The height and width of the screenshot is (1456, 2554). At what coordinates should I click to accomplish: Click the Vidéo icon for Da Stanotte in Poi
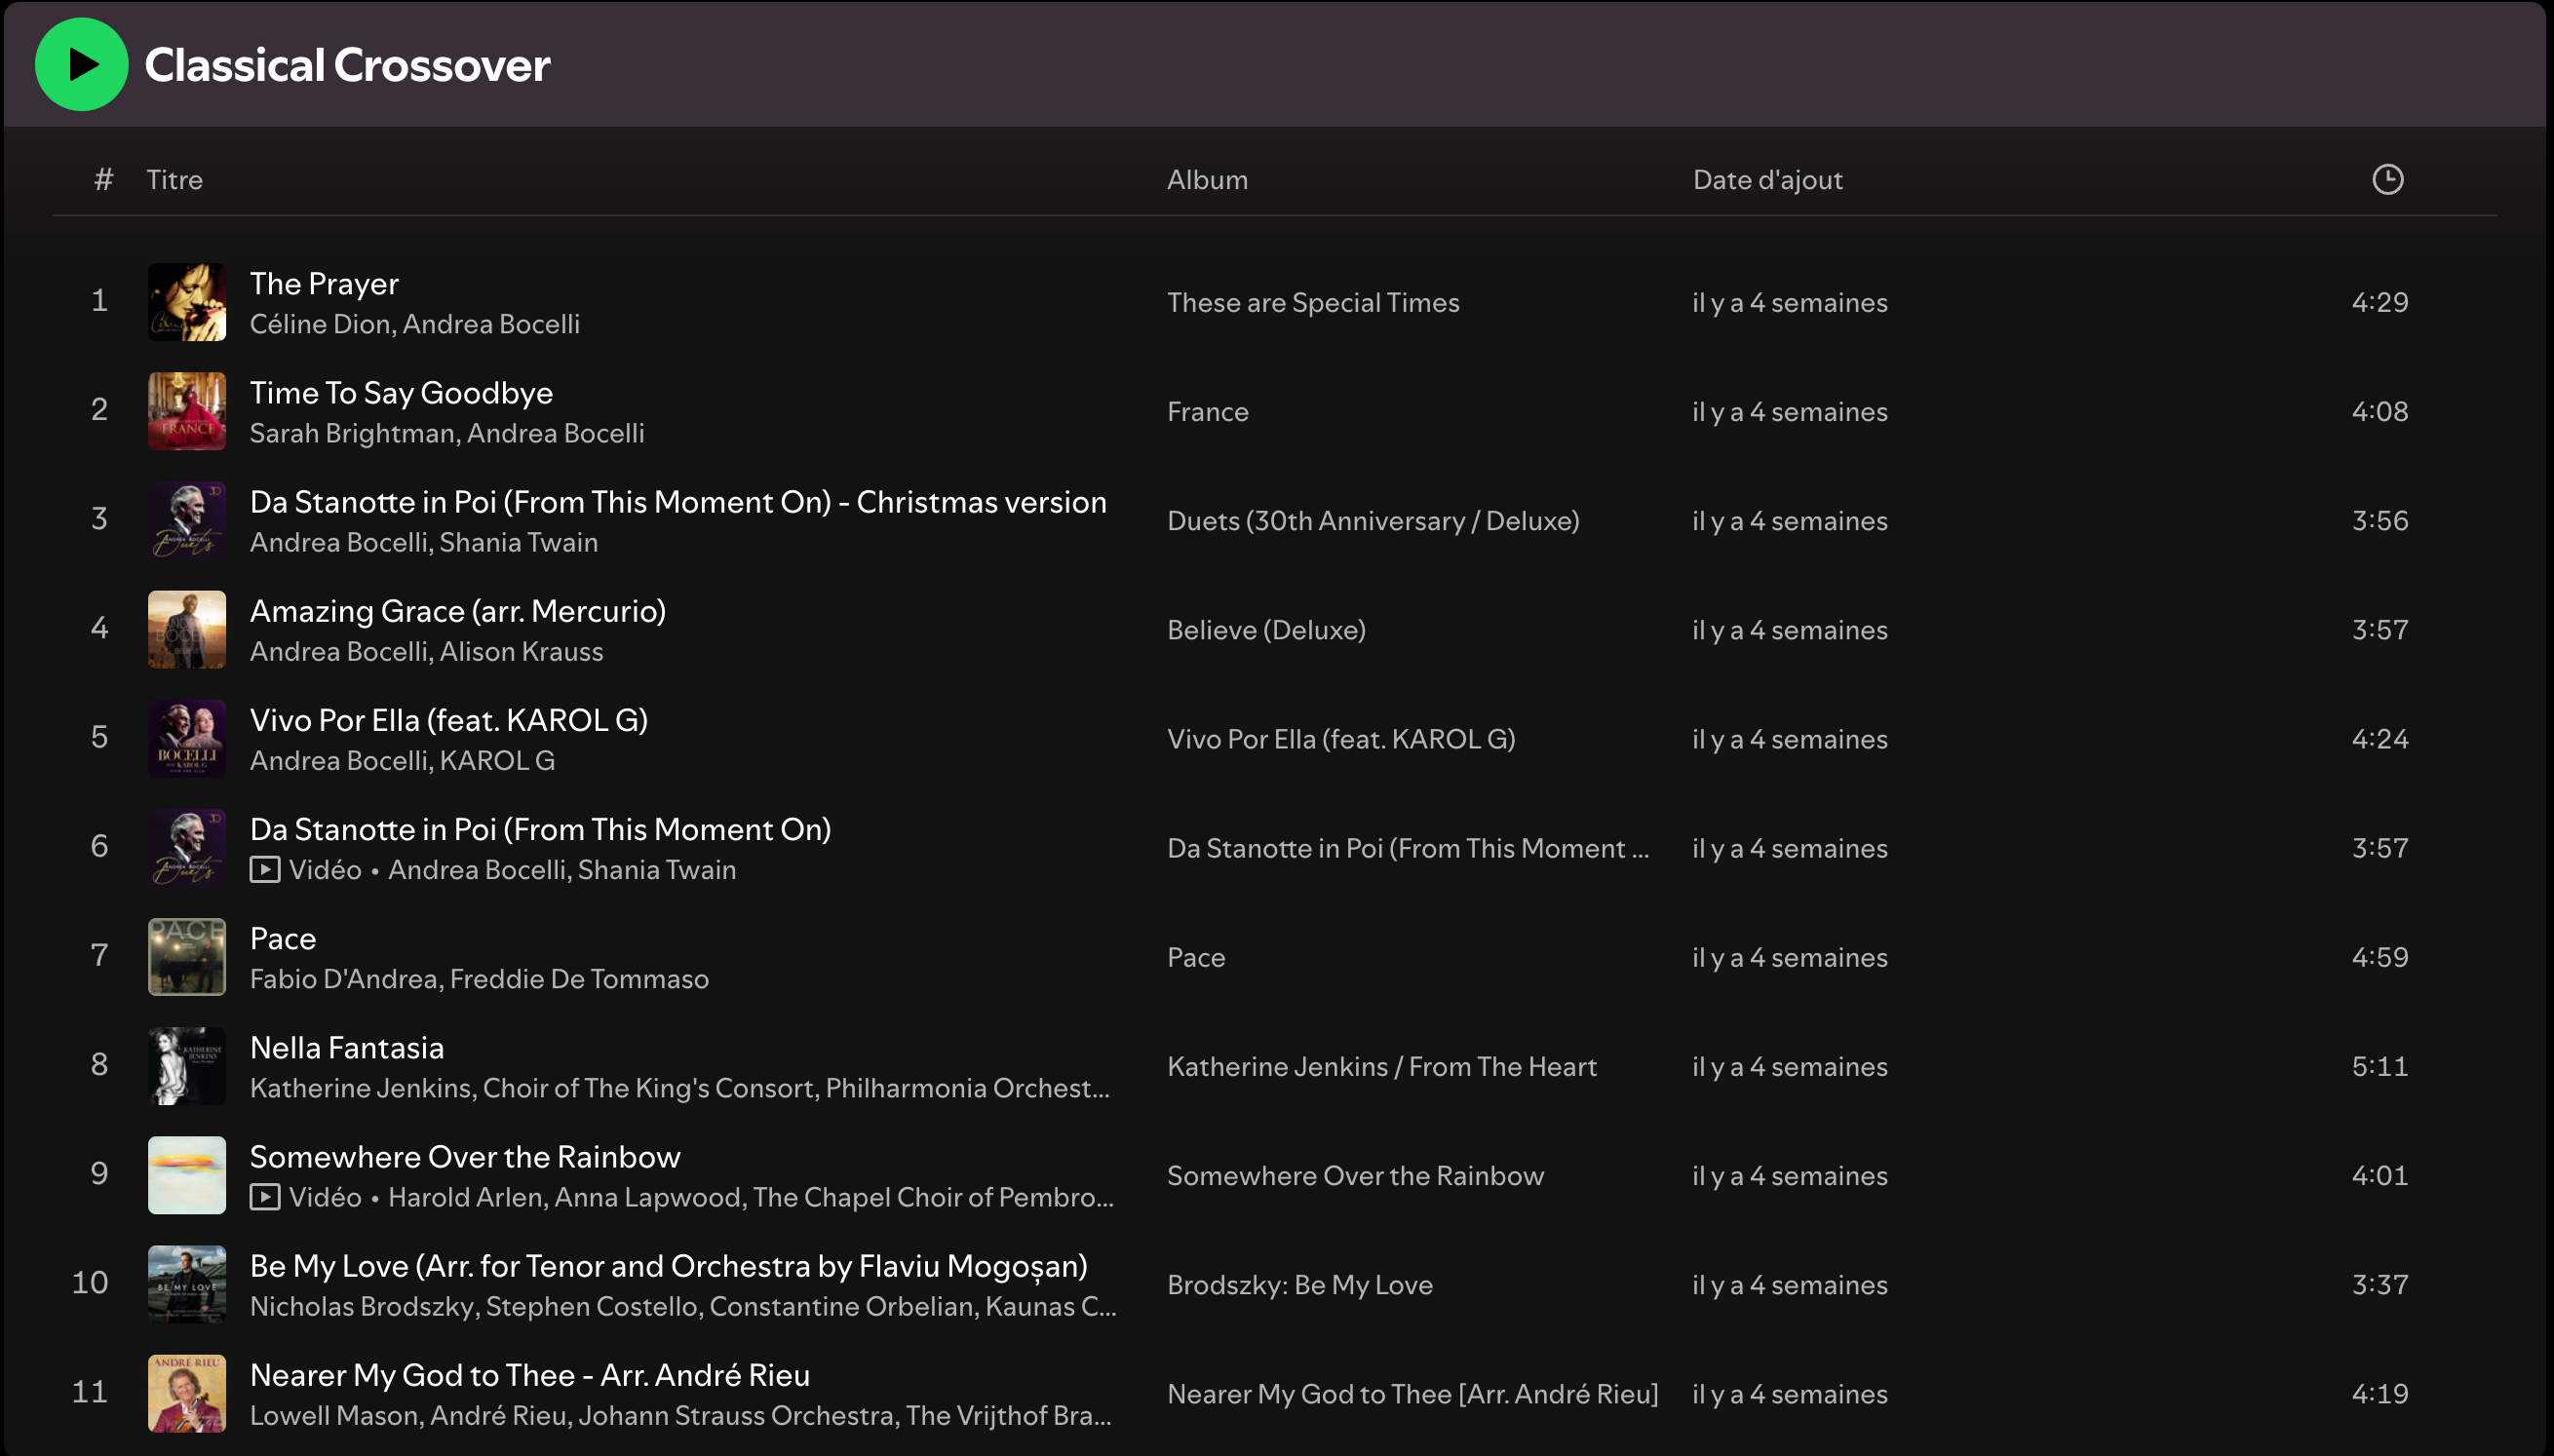click(264, 870)
